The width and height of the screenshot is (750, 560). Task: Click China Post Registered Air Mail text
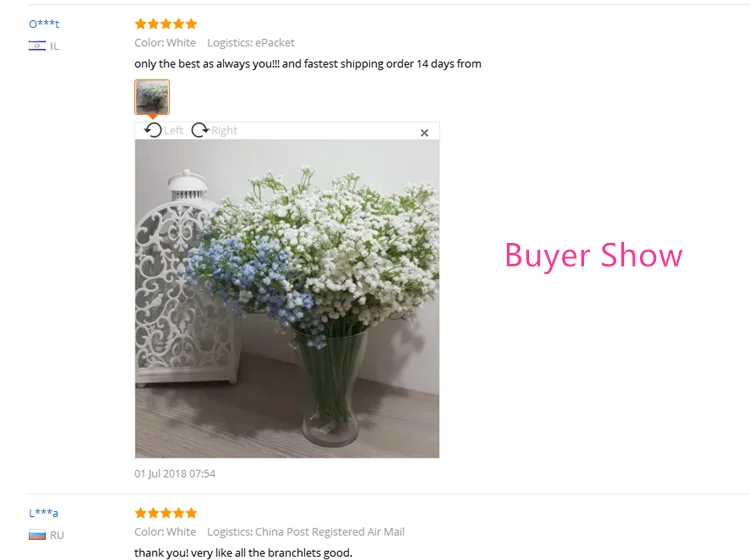(x=330, y=532)
